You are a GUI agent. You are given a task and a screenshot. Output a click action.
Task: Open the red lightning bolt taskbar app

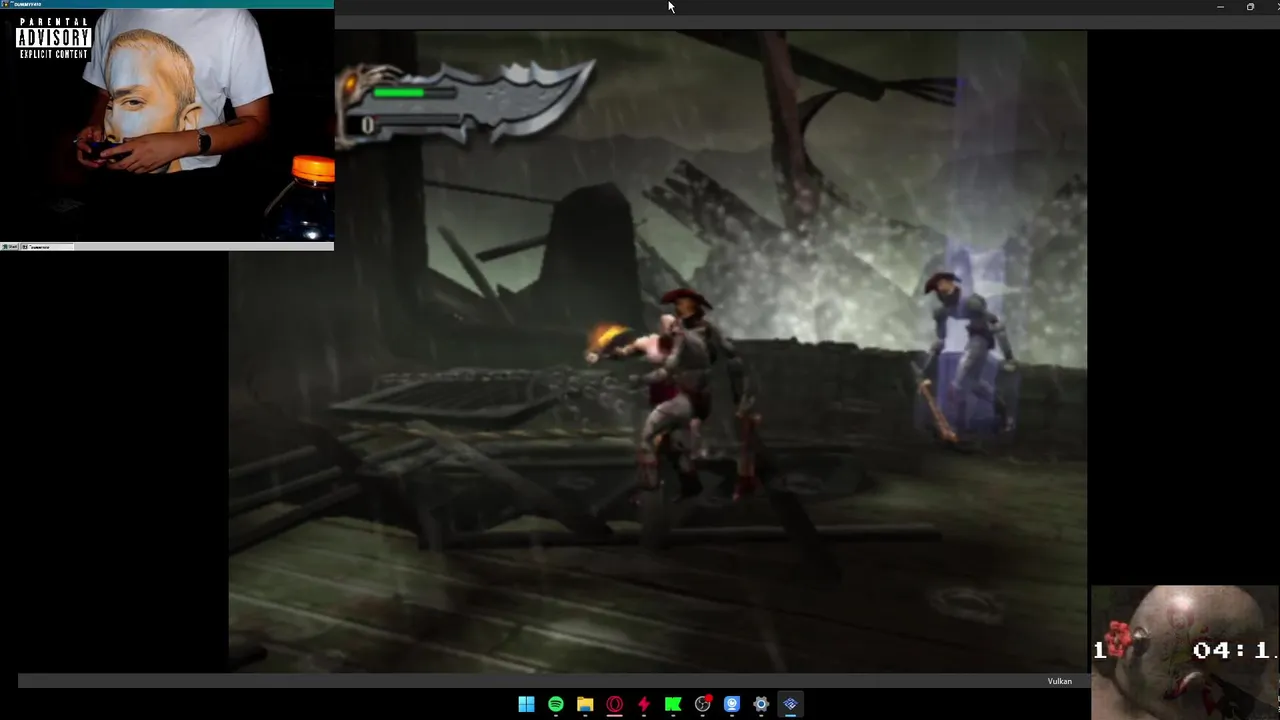(644, 704)
